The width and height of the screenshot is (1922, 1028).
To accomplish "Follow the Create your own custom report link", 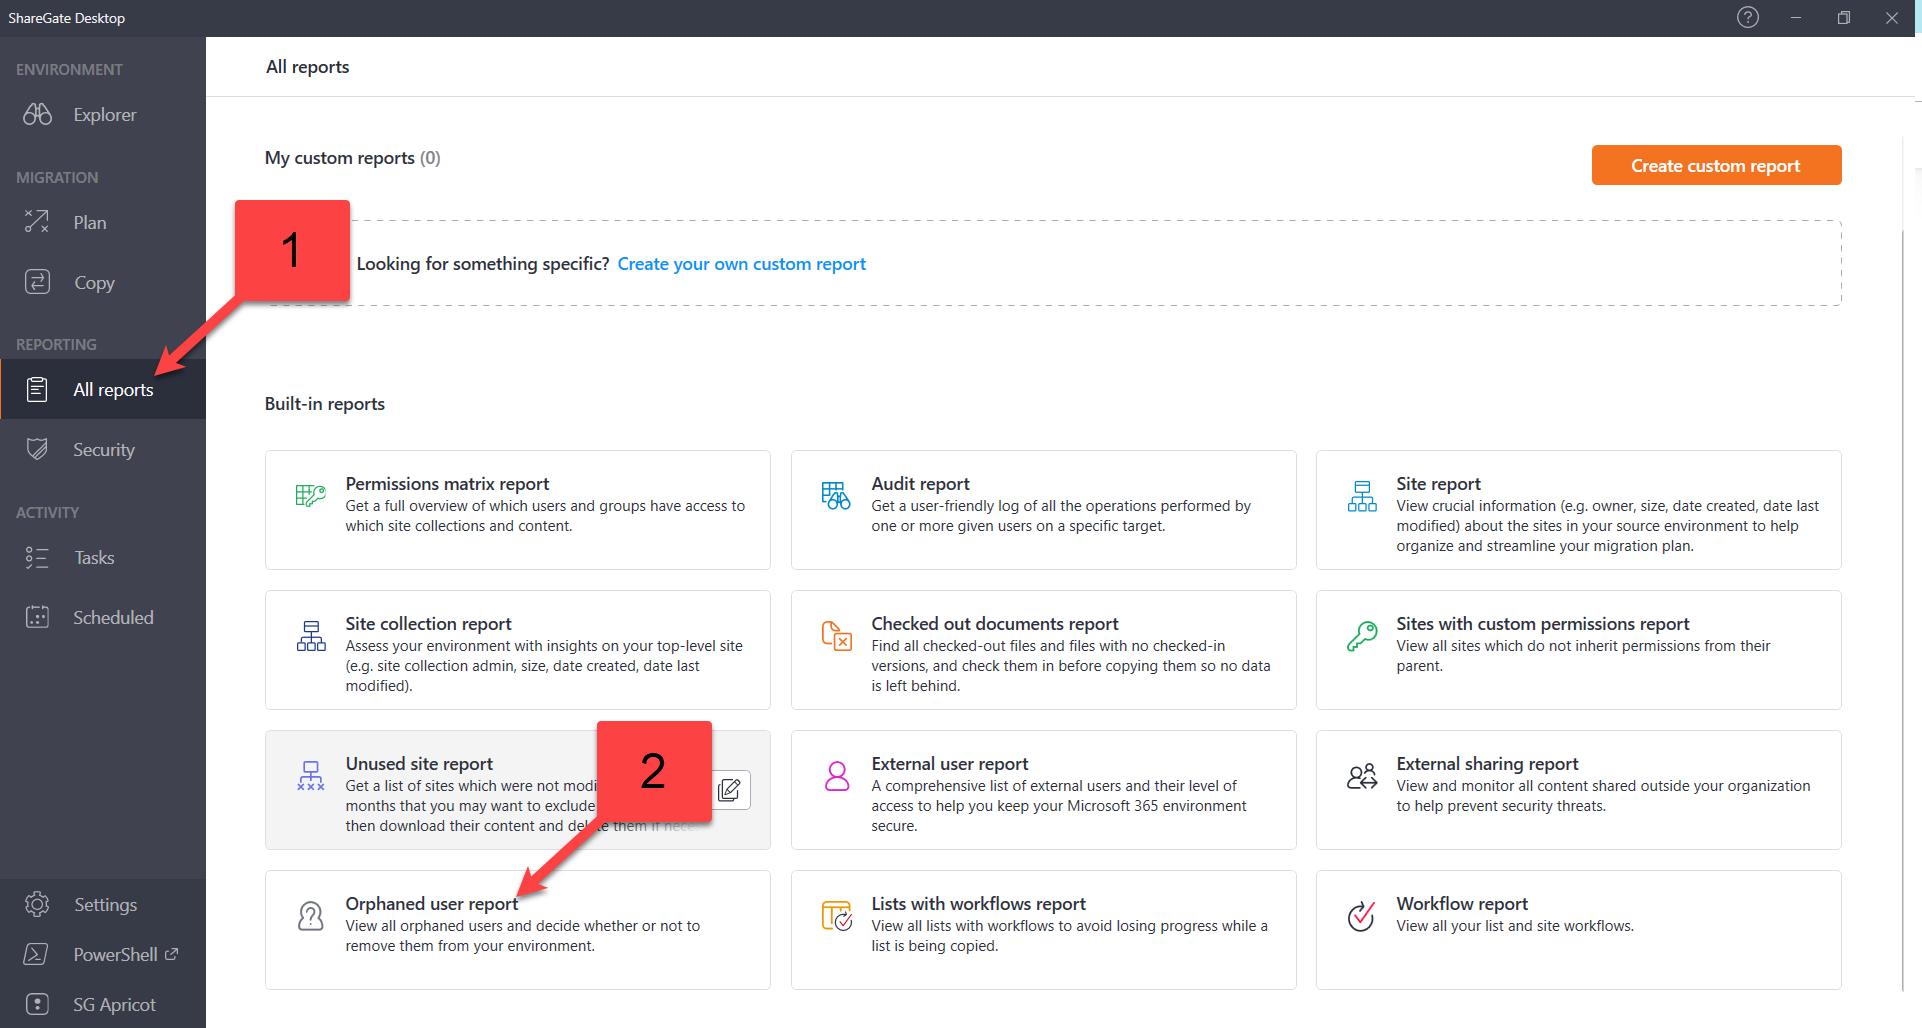I will (741, 264).
